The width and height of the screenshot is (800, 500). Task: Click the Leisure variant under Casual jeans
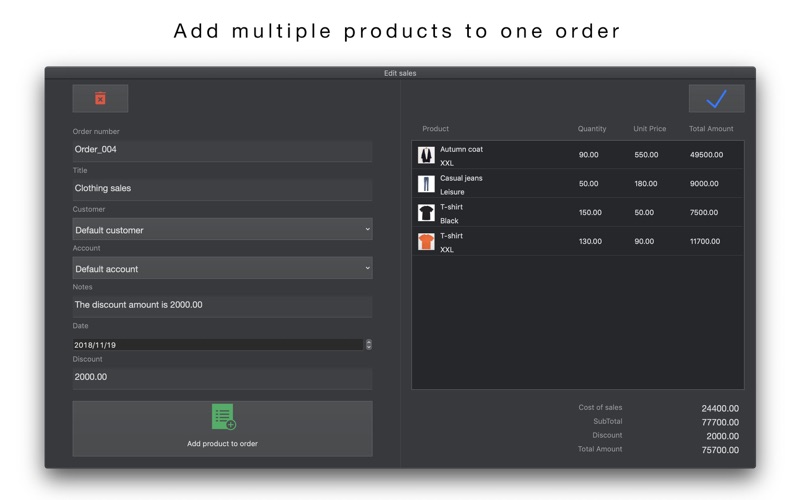pos(452,192)
